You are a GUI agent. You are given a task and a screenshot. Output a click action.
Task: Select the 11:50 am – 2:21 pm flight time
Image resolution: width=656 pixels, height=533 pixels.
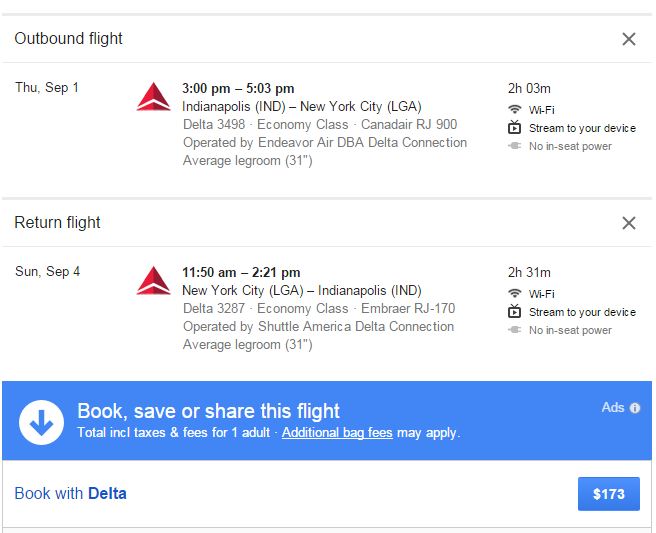pos(241,272)
